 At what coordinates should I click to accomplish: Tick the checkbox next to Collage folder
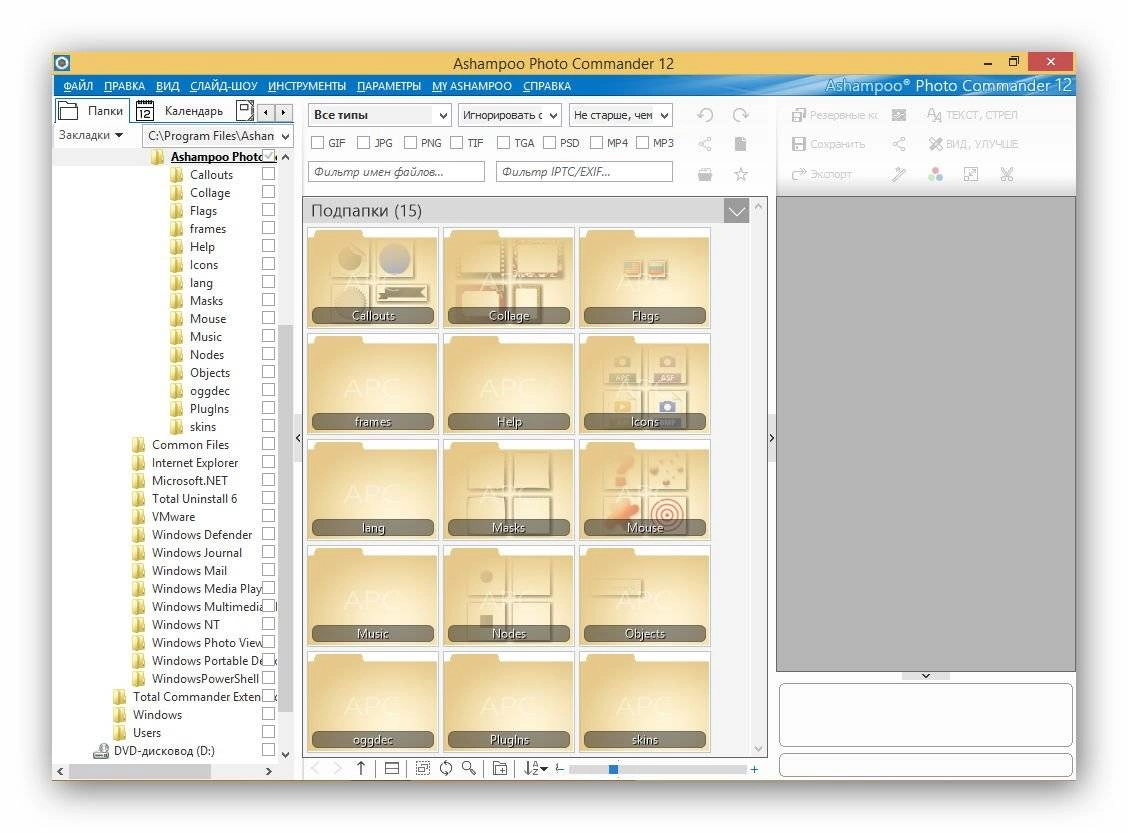pos(268,192)
